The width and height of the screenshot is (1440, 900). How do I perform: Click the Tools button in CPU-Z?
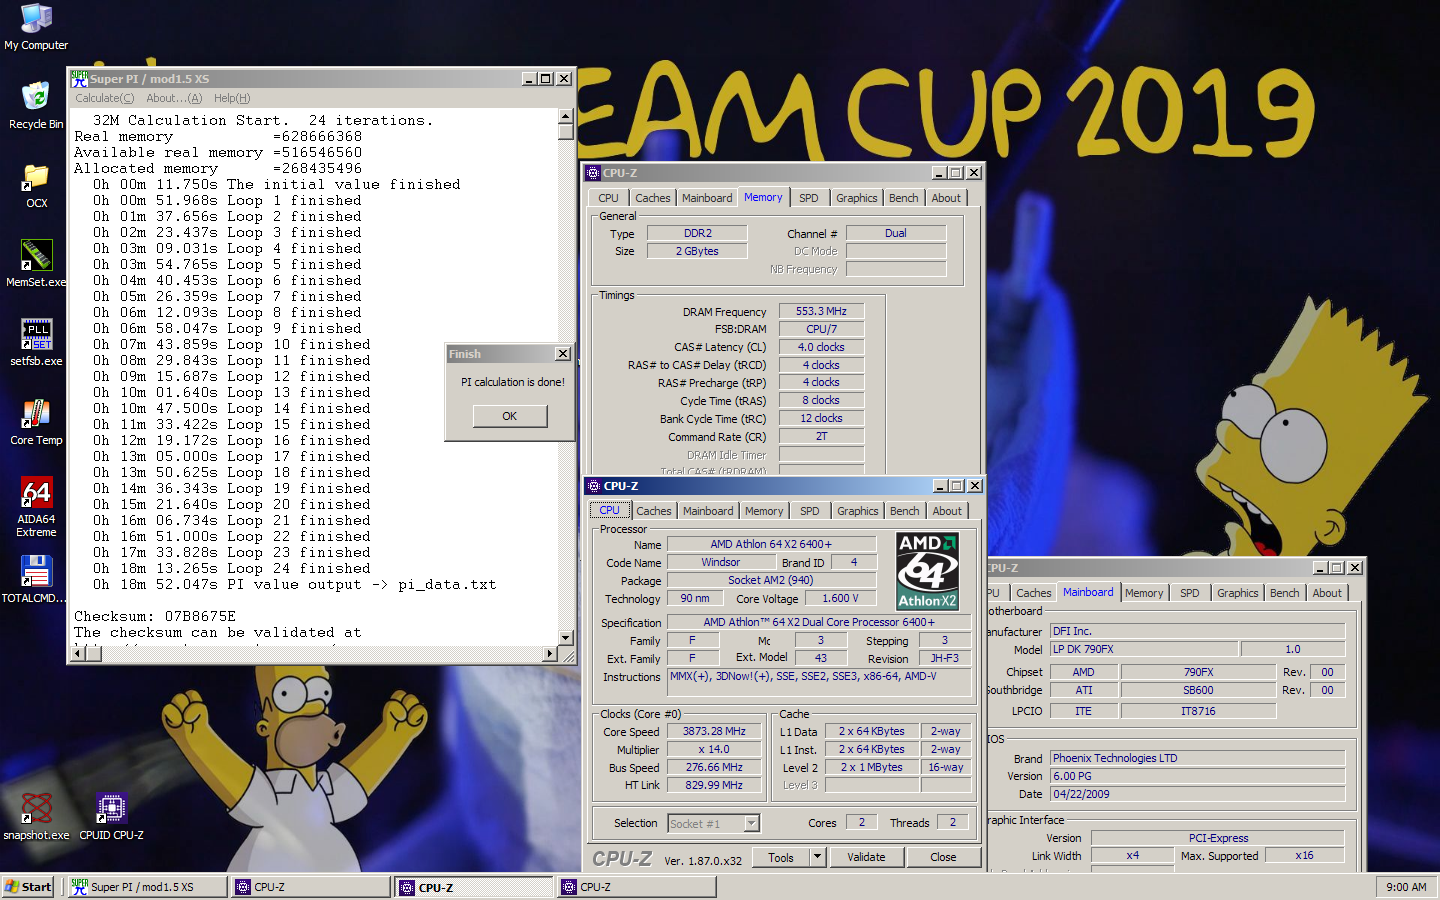(x=781, y=857)
